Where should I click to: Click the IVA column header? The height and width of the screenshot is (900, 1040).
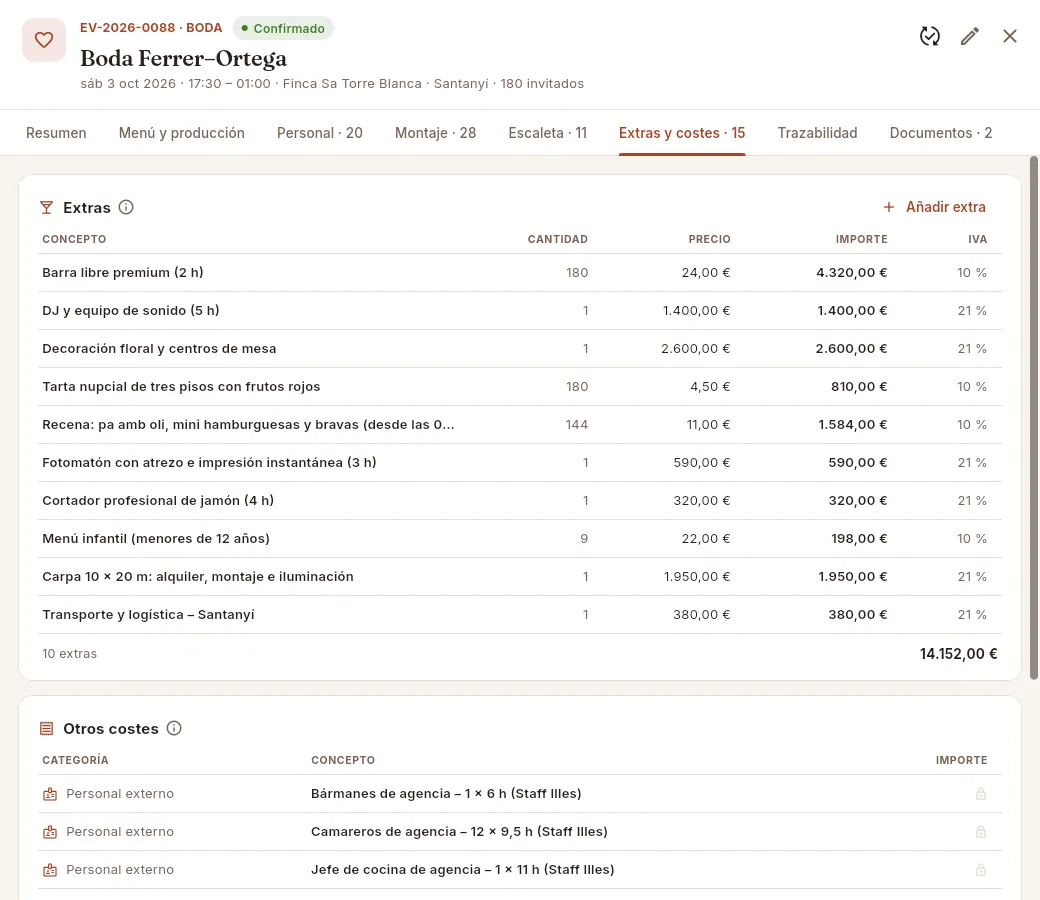[x=977, y=239]
